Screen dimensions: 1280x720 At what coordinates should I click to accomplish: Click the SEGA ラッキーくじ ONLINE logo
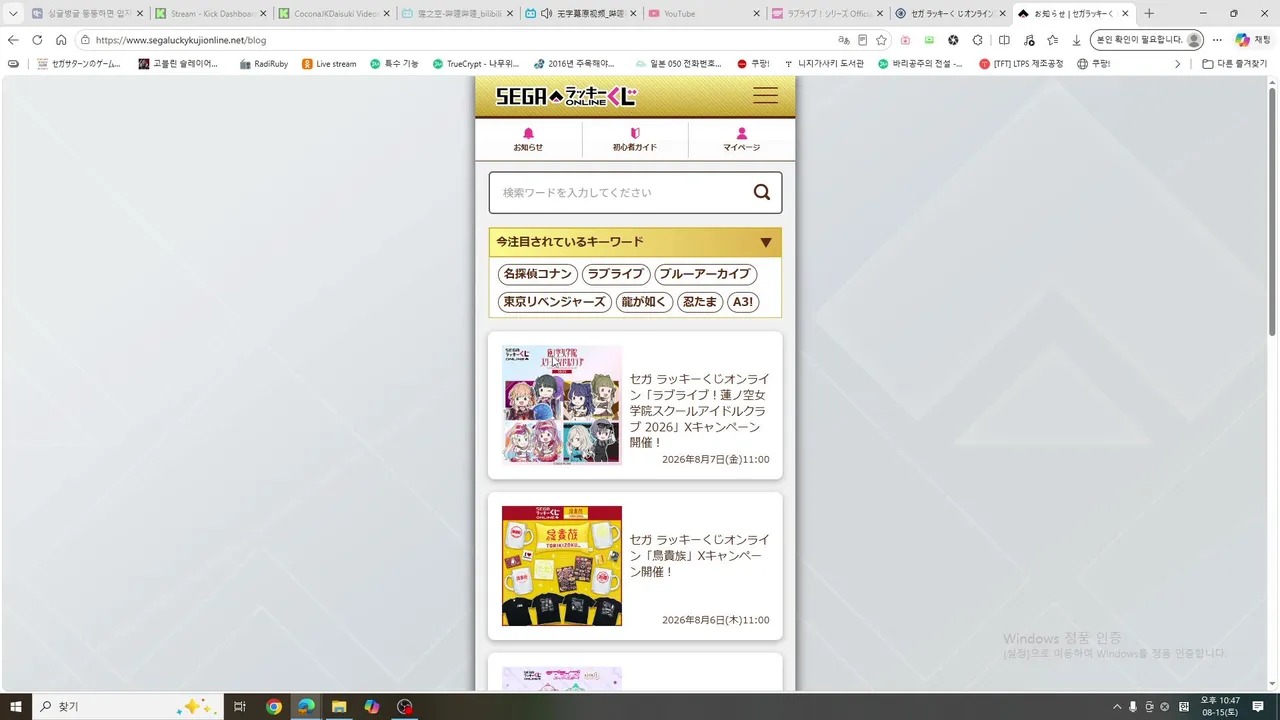[566, 96]
